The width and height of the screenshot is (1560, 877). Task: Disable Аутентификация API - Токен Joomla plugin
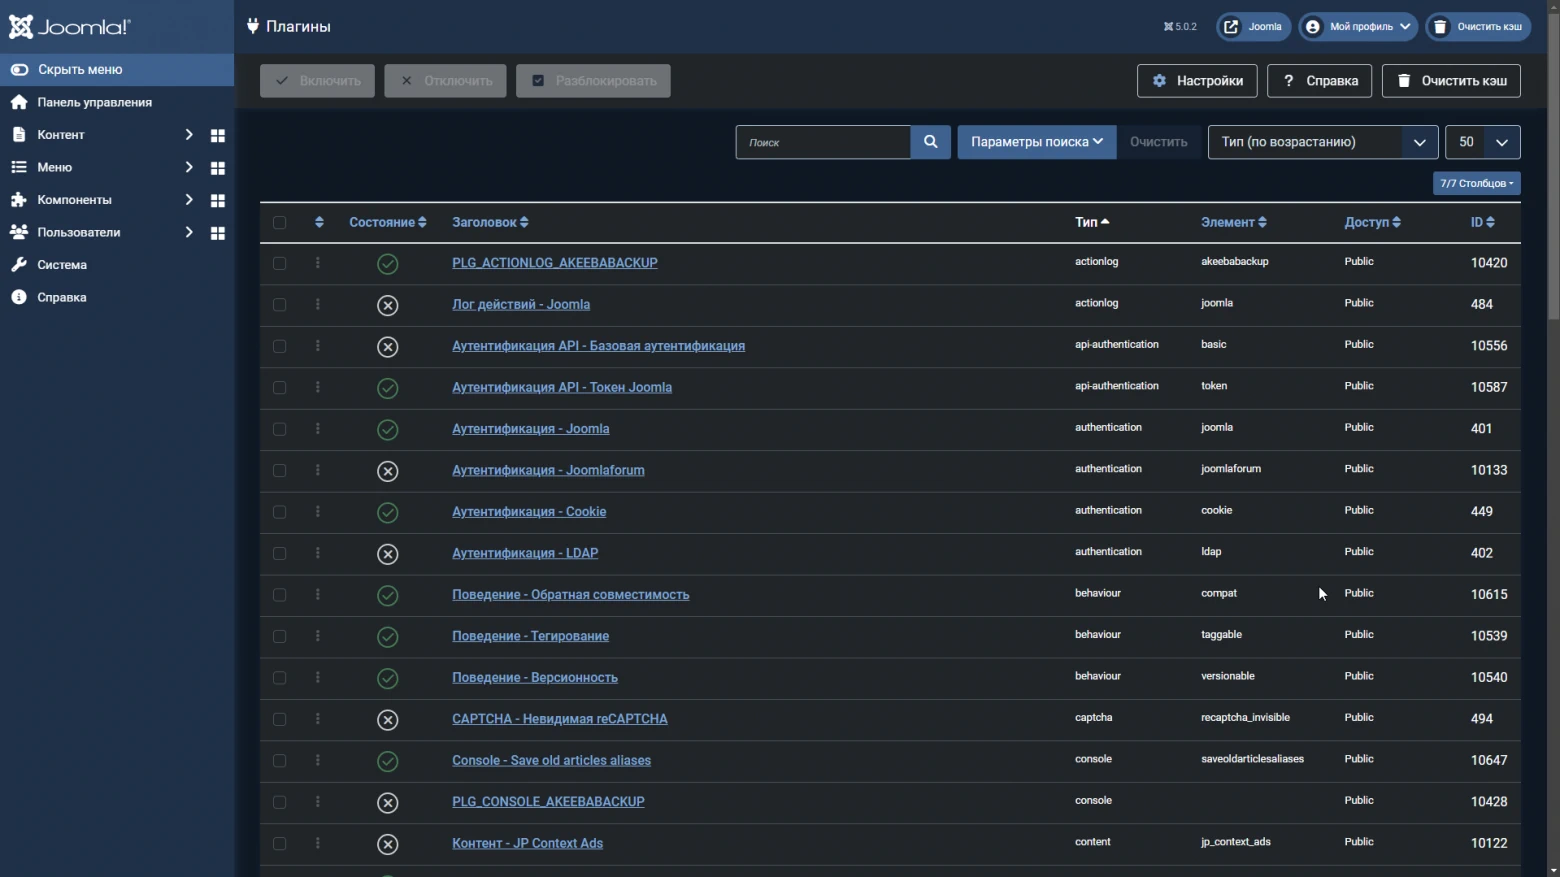(388, 388)
